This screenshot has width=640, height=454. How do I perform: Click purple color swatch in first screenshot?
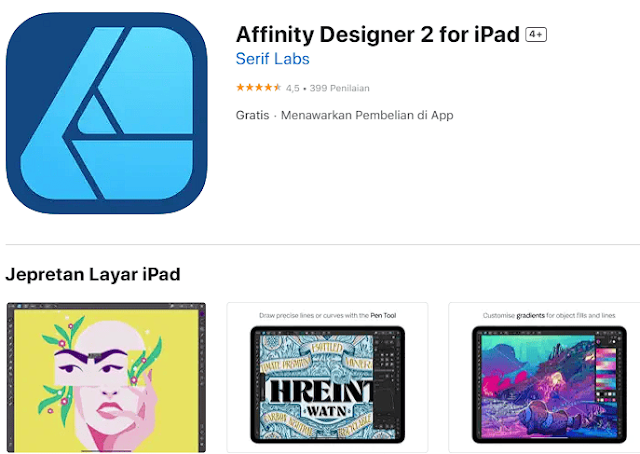pyautogui.click(x=202, y=314)
